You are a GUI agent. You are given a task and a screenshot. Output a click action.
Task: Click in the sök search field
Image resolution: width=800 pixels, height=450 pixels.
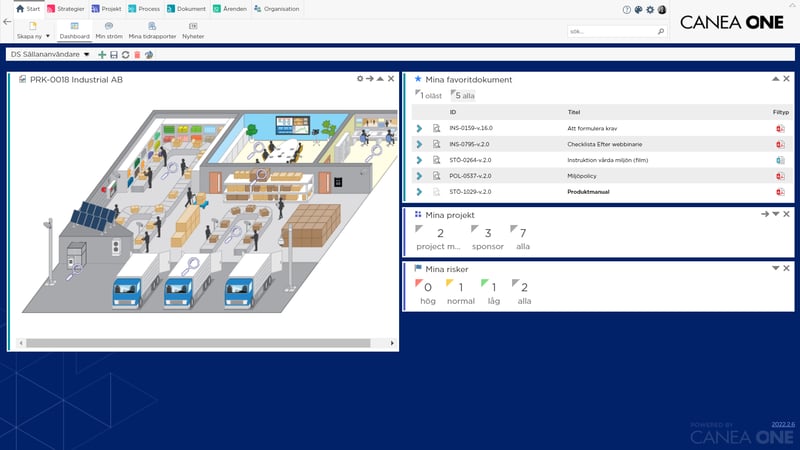(x=610, y=32)
